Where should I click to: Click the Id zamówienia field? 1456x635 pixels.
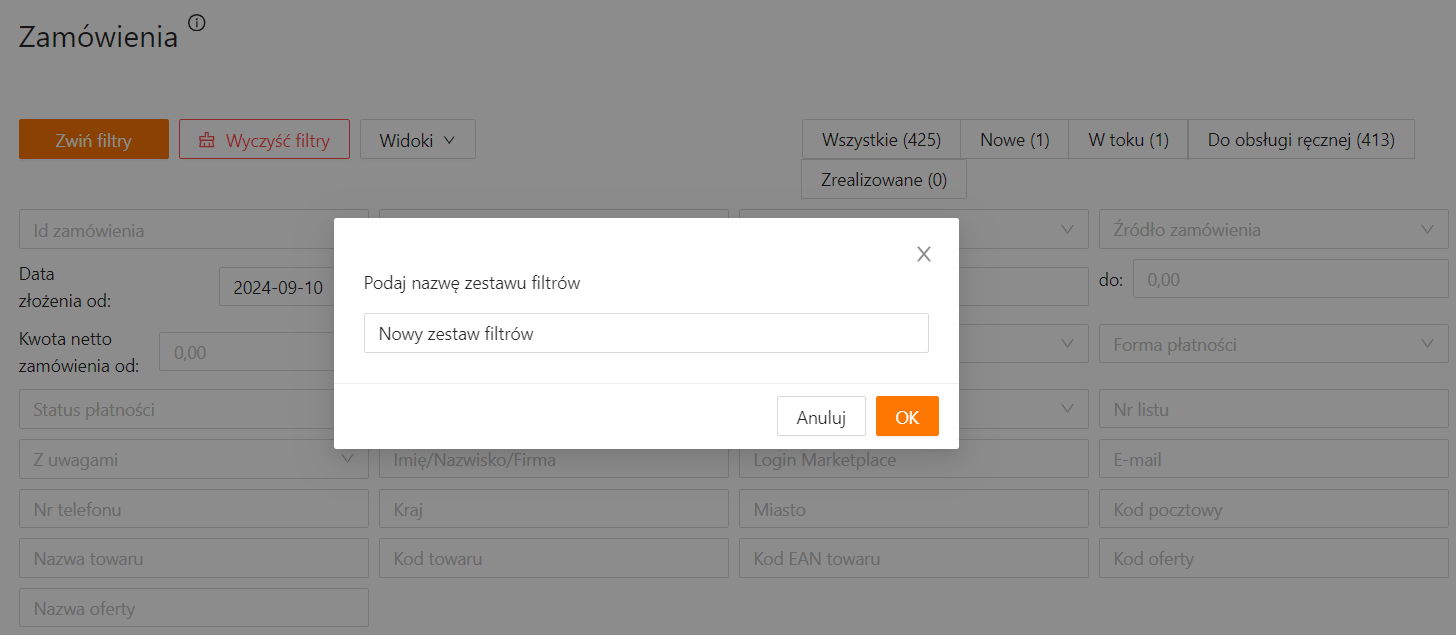click(x=193, y=230)
